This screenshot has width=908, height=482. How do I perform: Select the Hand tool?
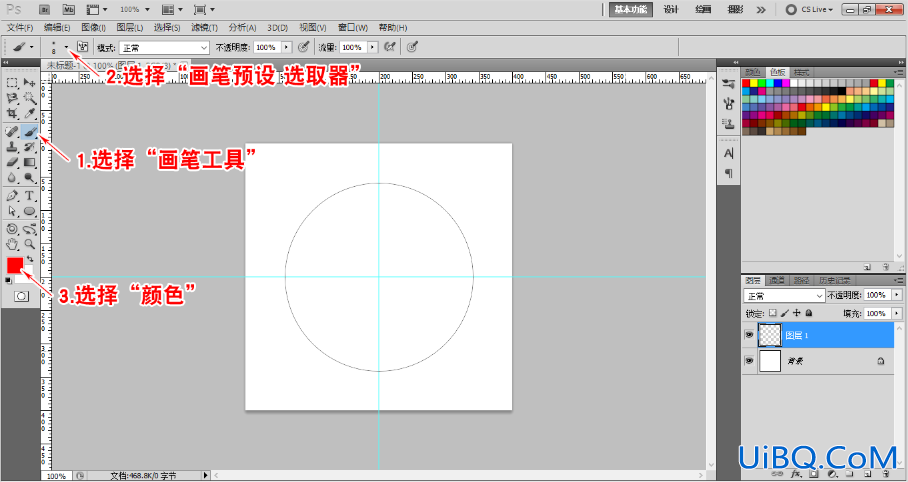pyautogui.click(x=12, y=244)
